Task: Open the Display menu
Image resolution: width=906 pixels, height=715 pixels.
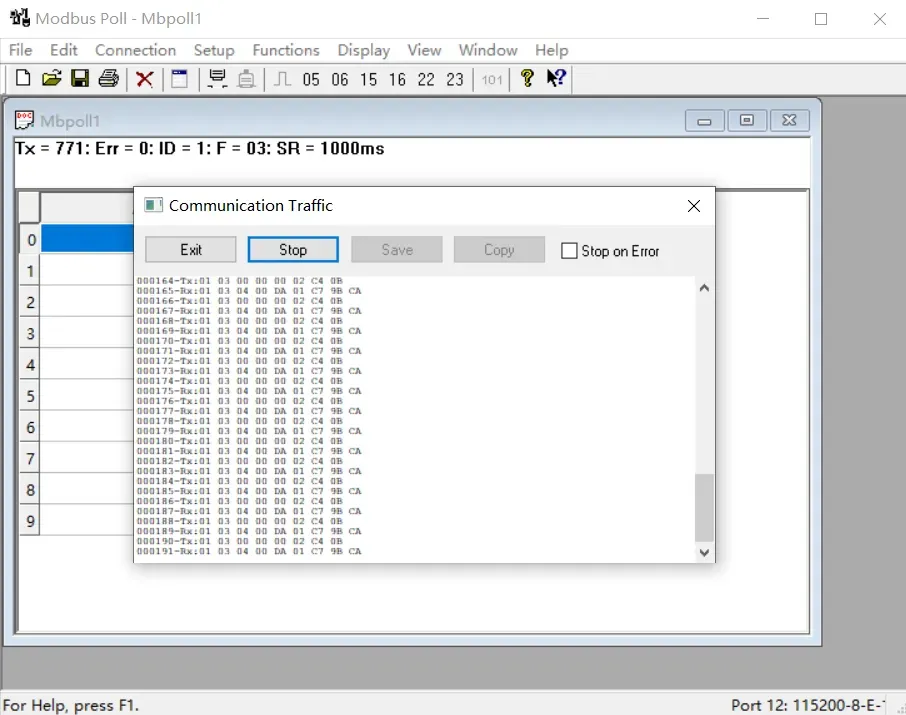Action: point(363,50)
